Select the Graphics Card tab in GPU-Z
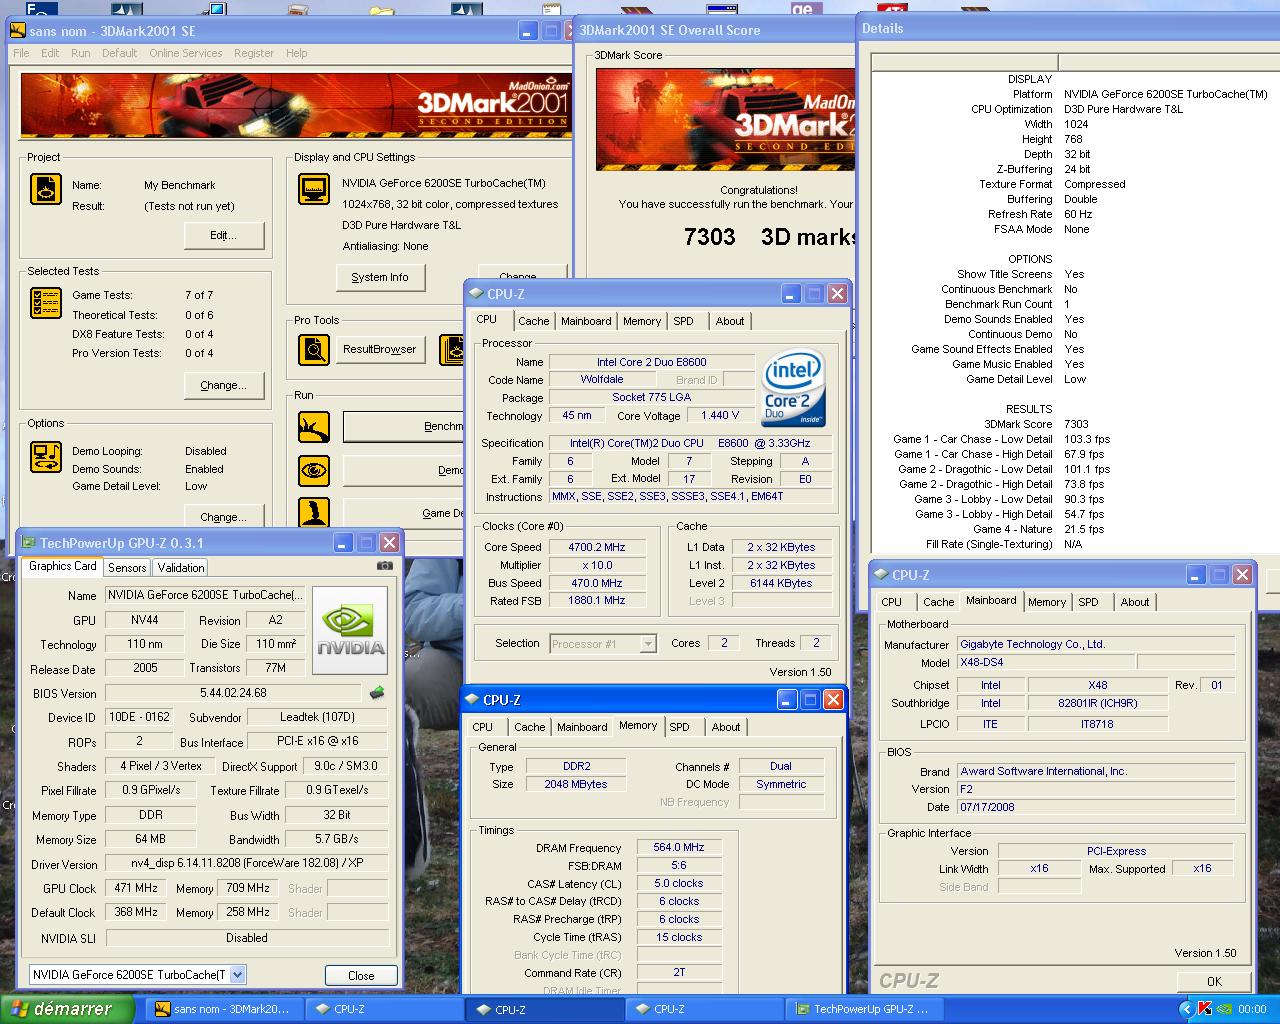The height and width of the screenshot is (1024, 1280). click(x=63, y=566)
